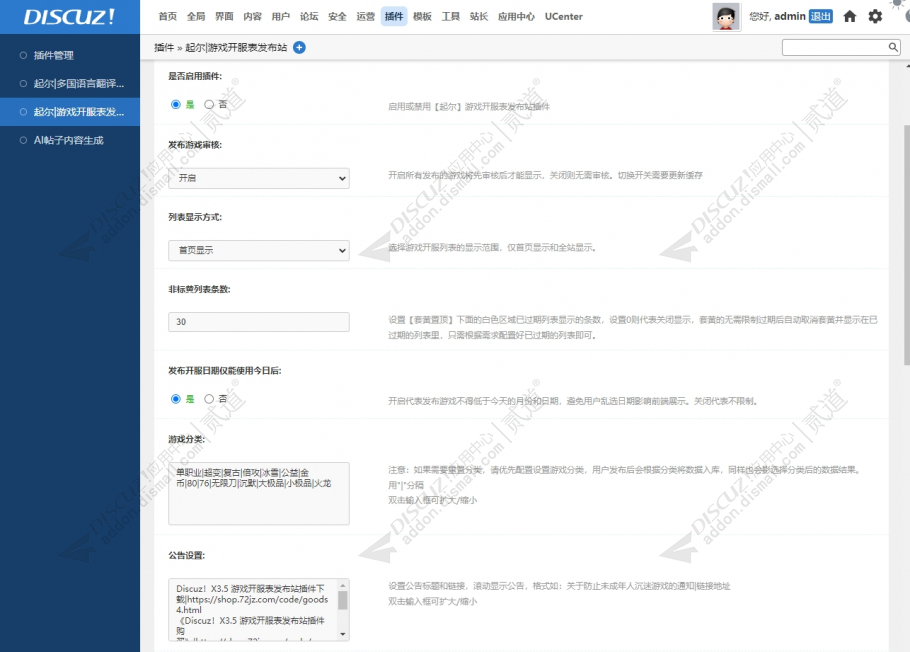
Task: Click the Discuz! logo
Action: tap(69, 17)
